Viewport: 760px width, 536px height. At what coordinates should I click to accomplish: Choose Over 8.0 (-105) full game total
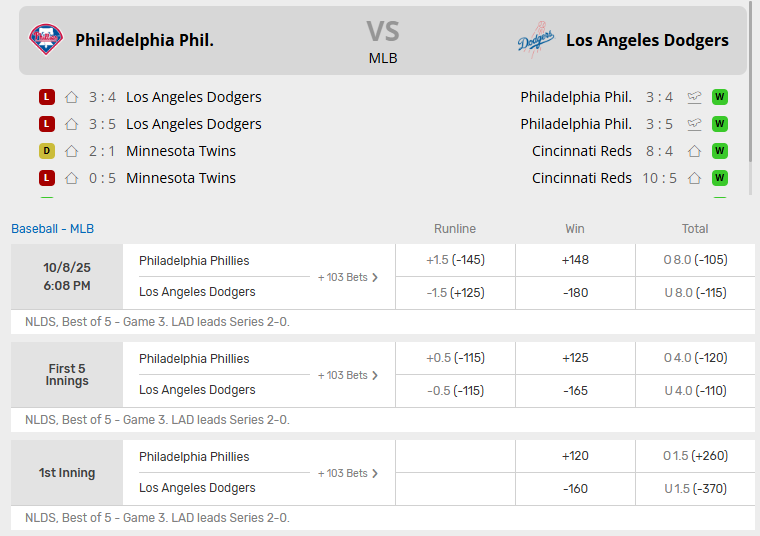click(x=695, y=260)
